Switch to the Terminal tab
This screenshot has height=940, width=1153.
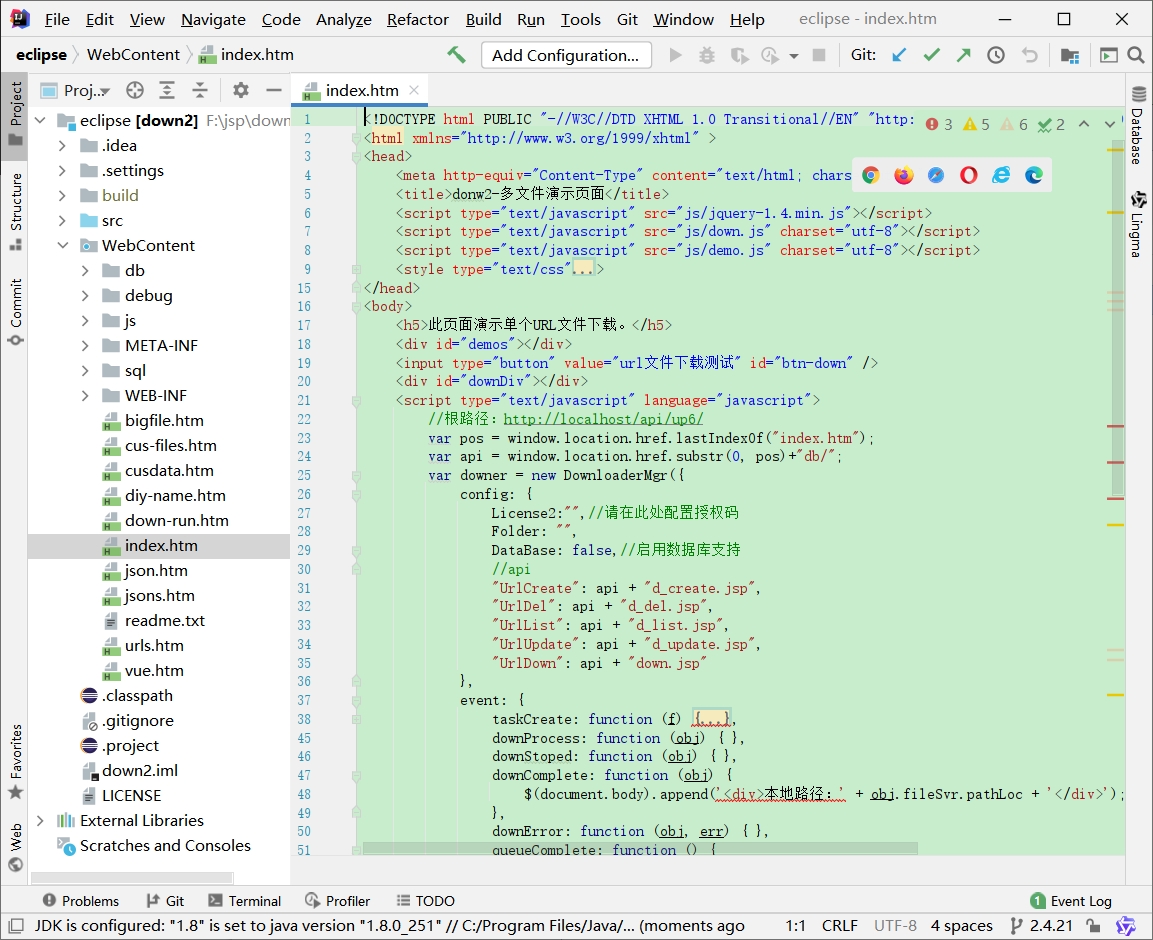pos(244,901)
